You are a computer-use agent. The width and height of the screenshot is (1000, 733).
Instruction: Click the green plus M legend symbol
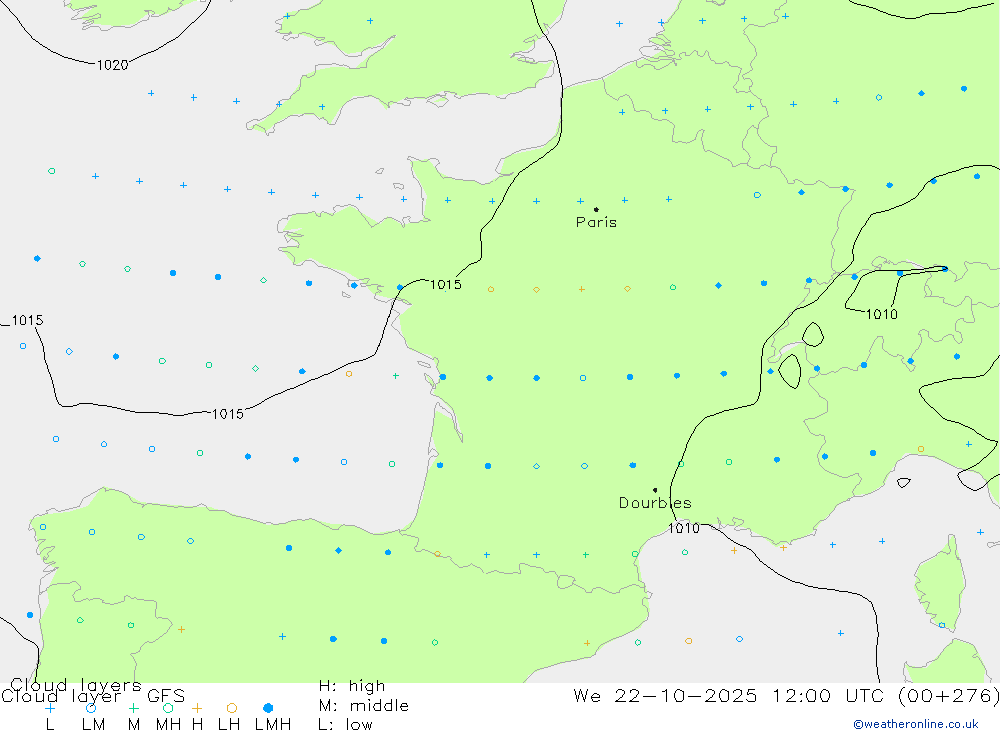tap(133, 708)
